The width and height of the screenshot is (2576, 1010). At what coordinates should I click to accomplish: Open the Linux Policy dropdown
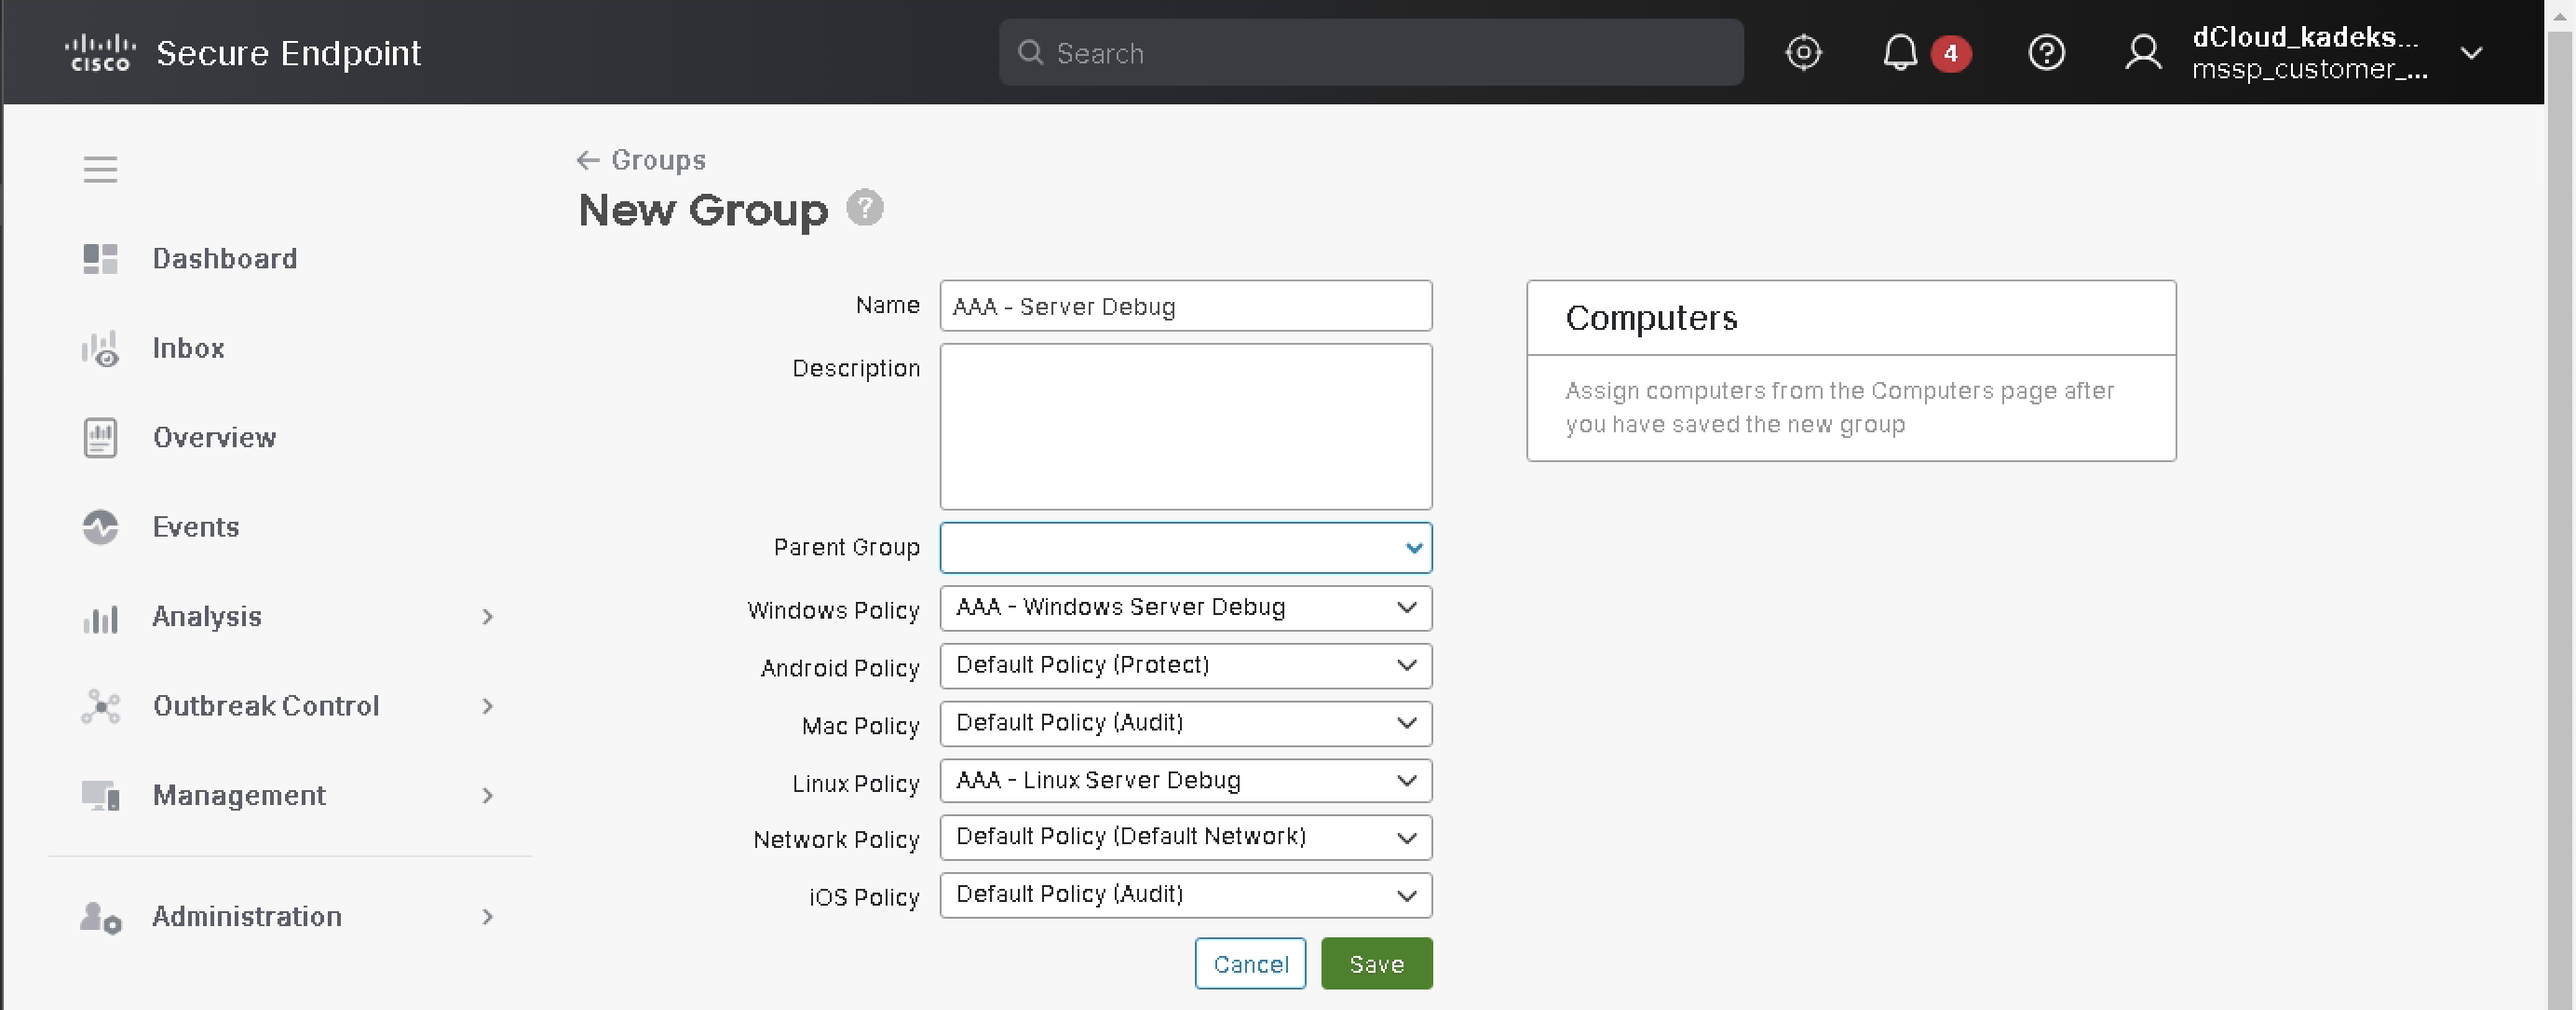pyautogui.click(x=1185, y=780)
